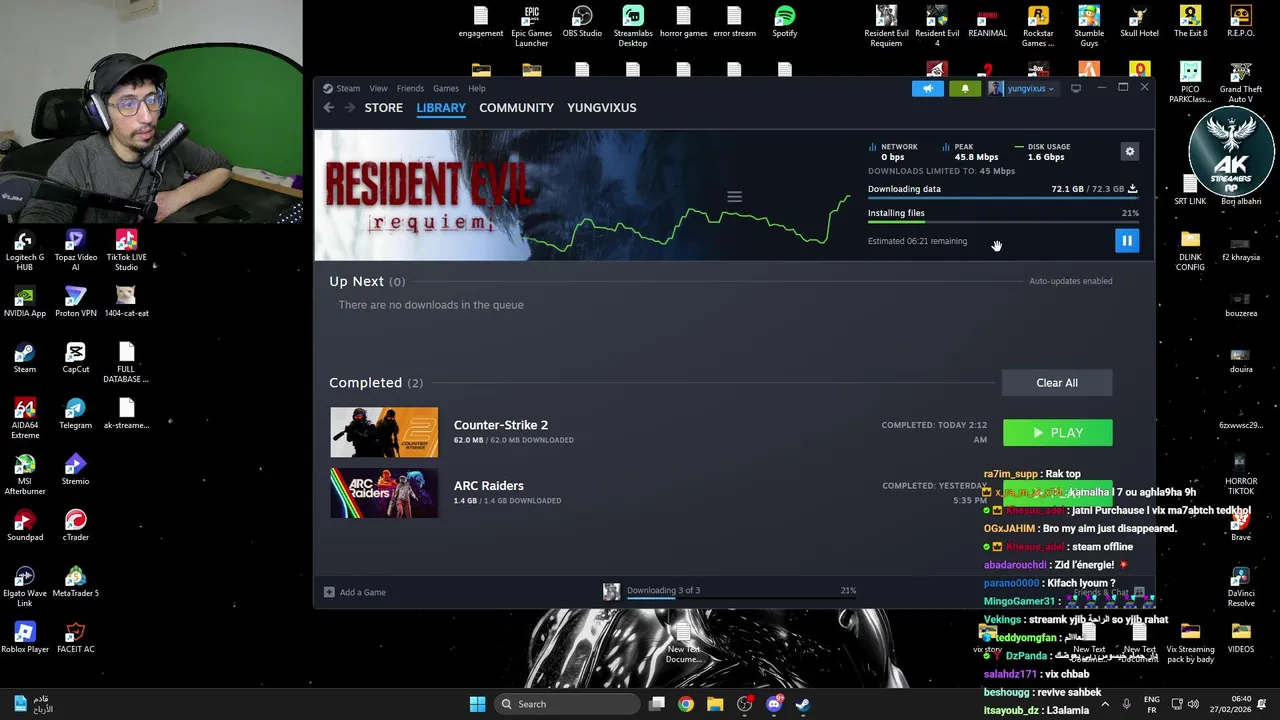Click the download icon beside 72.3 GB

pyautogui.click(x=1132, y=188)
